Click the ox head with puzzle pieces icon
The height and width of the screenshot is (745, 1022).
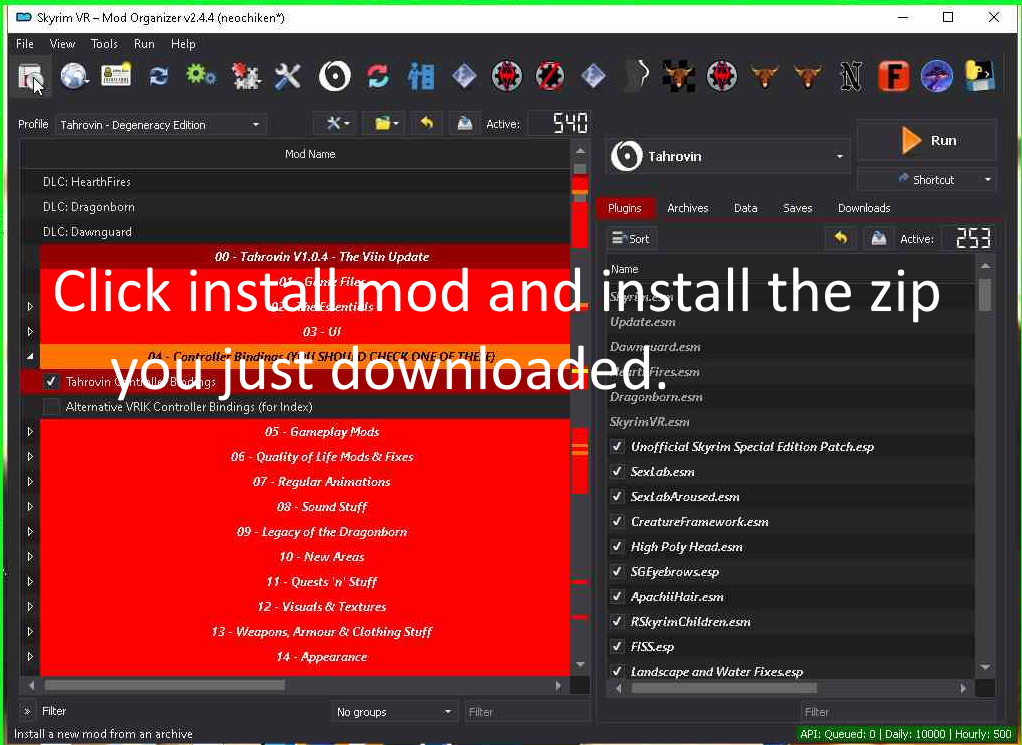point(679,76)
